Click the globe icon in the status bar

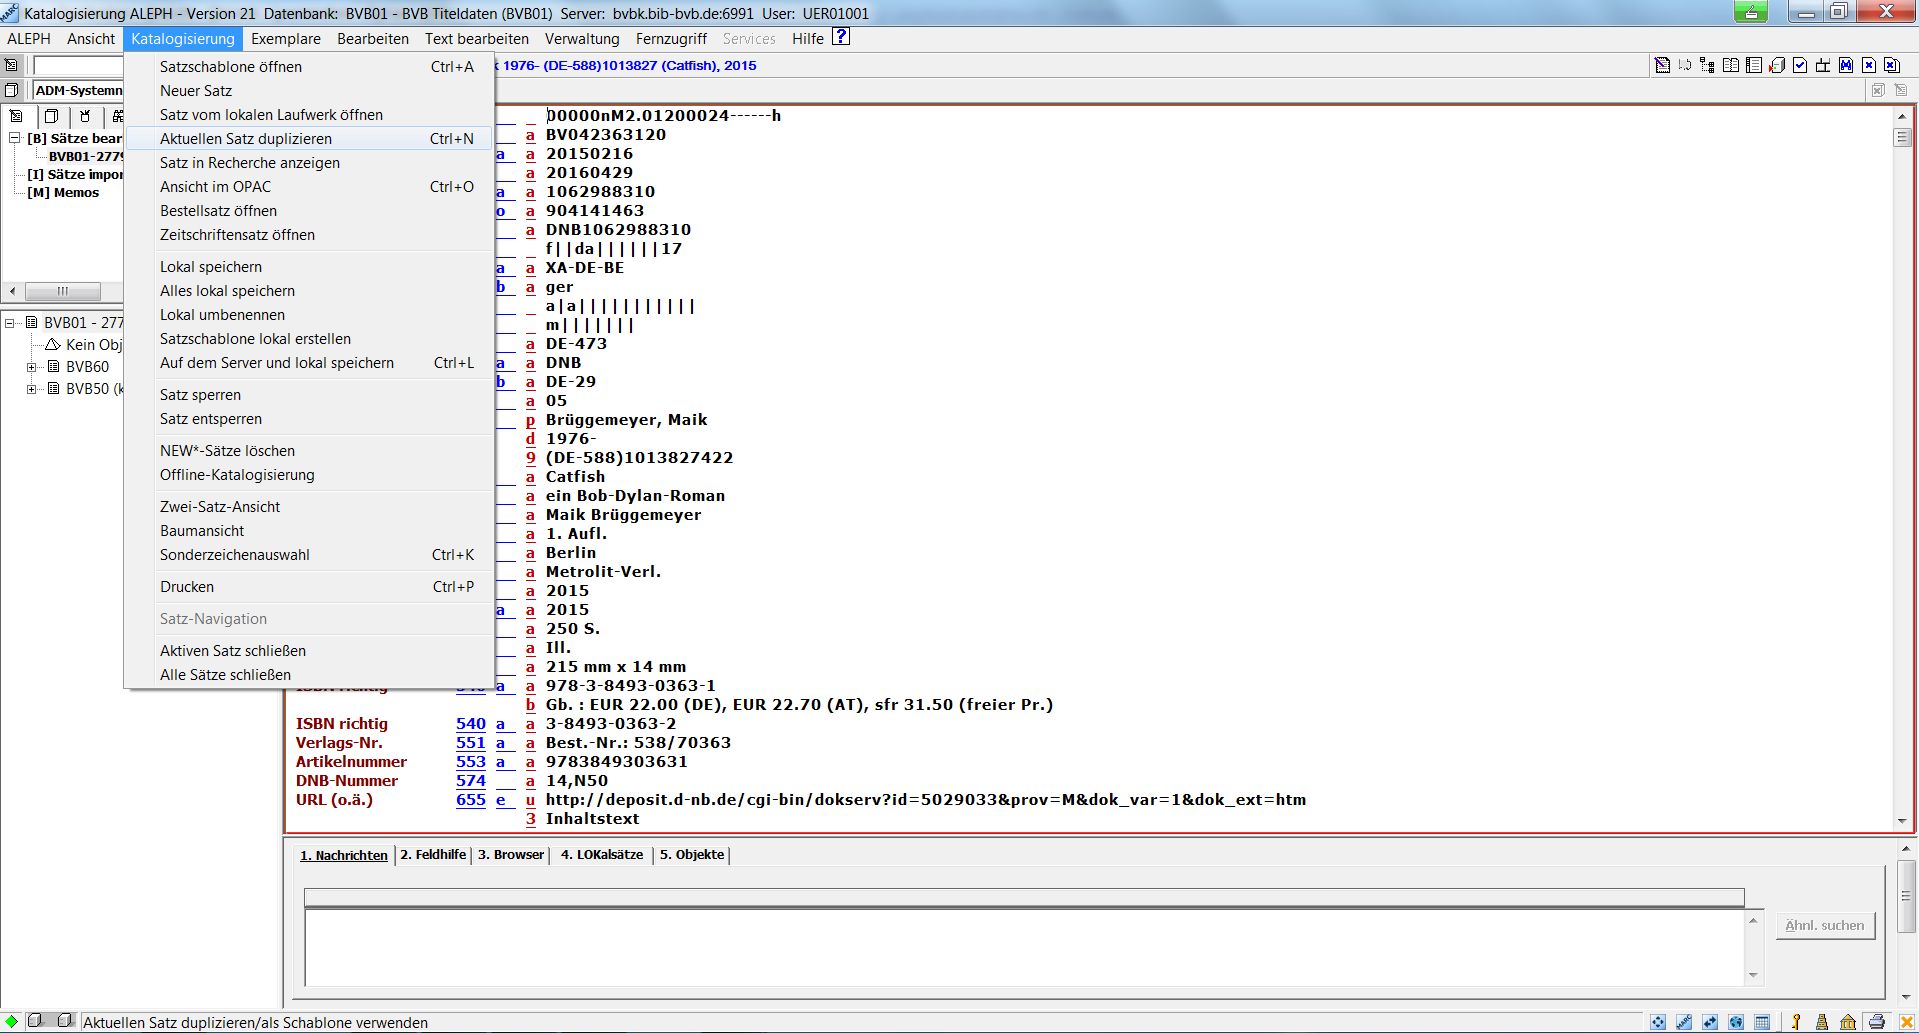(1736, 1022)
